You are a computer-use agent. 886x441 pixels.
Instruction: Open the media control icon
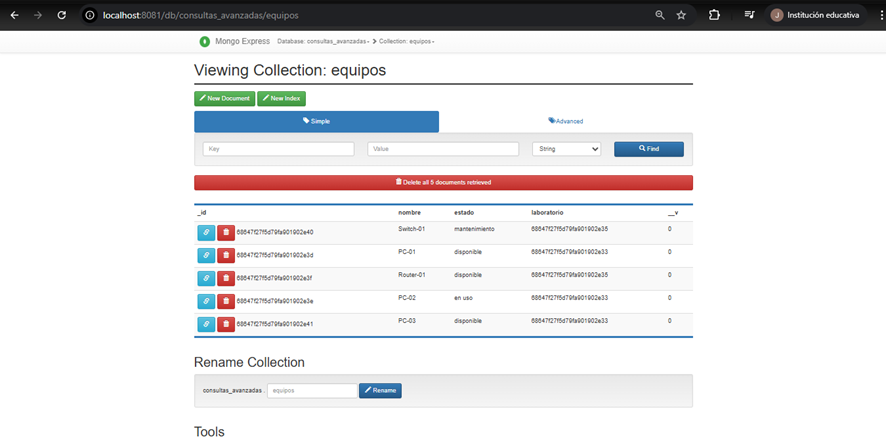749,15
